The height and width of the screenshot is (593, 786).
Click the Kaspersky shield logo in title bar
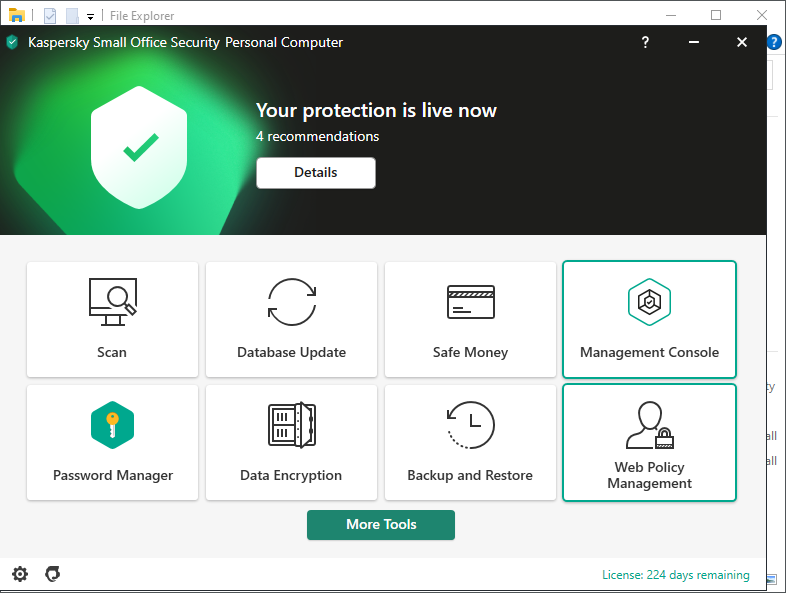[x=12, y=43]
